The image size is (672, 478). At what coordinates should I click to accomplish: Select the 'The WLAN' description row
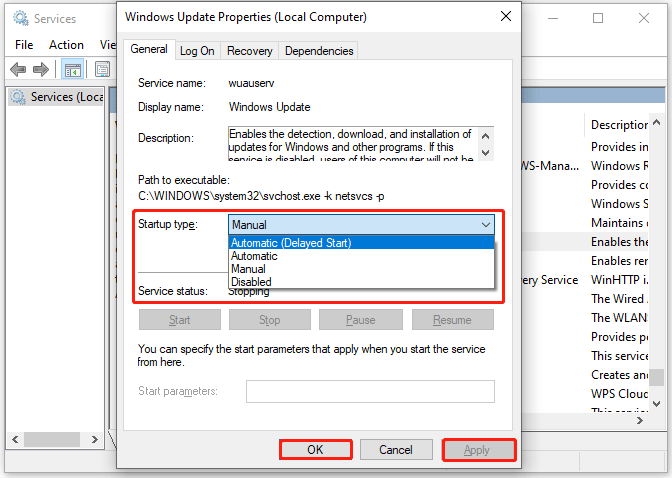pos(619,318)
